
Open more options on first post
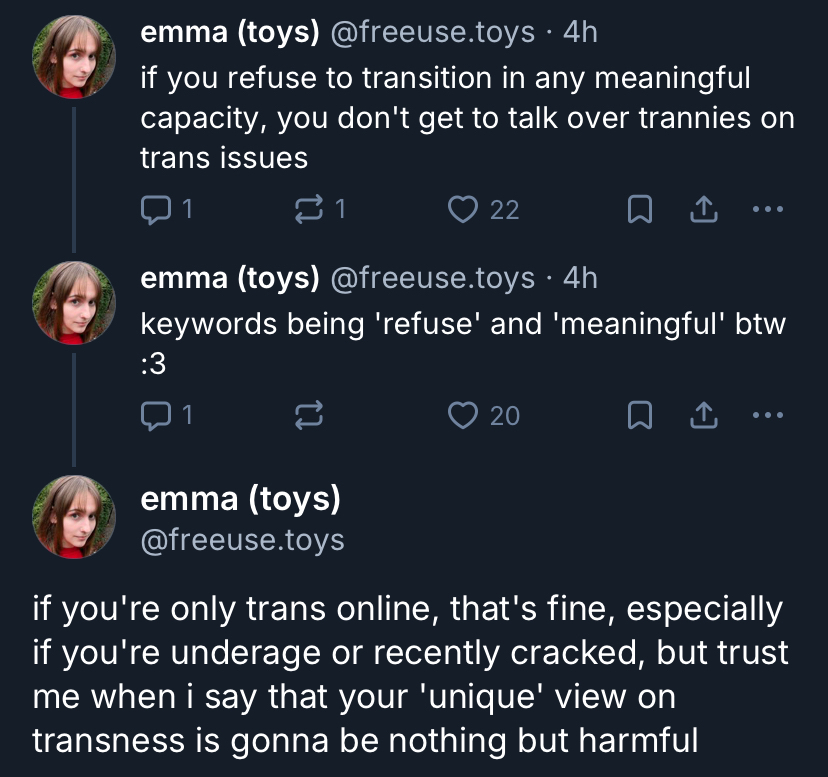[x=768, y=209]
